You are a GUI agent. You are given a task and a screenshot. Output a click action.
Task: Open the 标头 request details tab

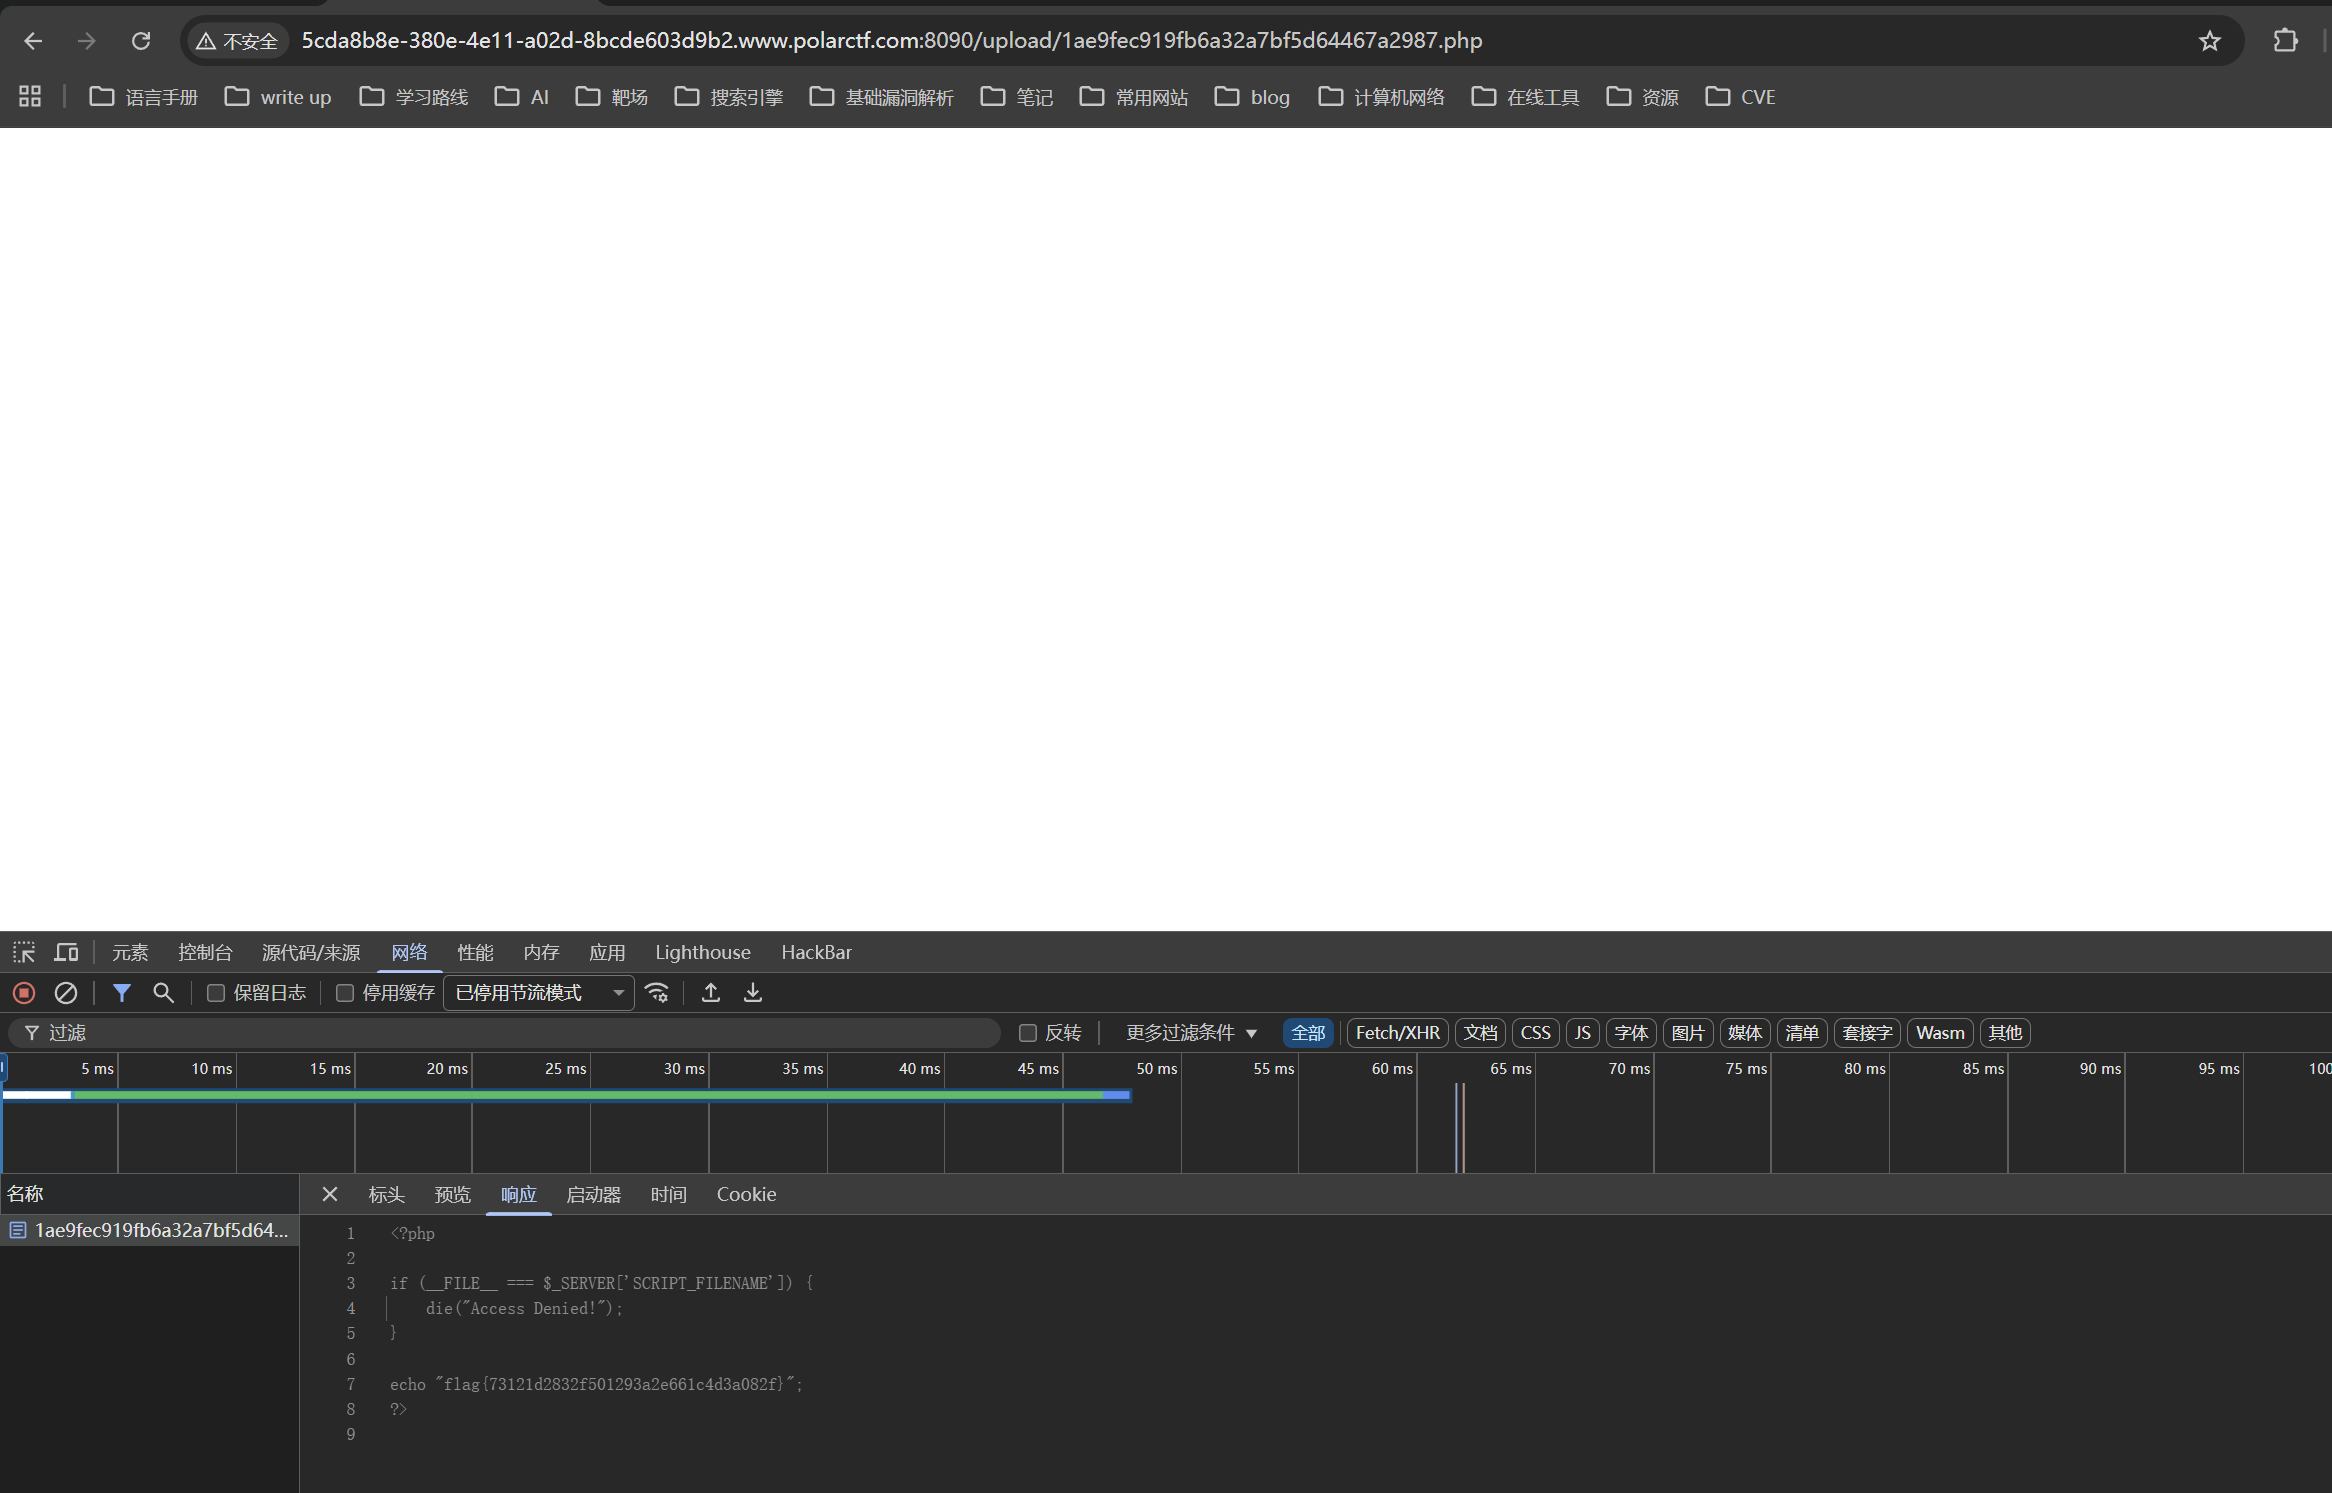pyautogui.click(x=386, y=1194)
